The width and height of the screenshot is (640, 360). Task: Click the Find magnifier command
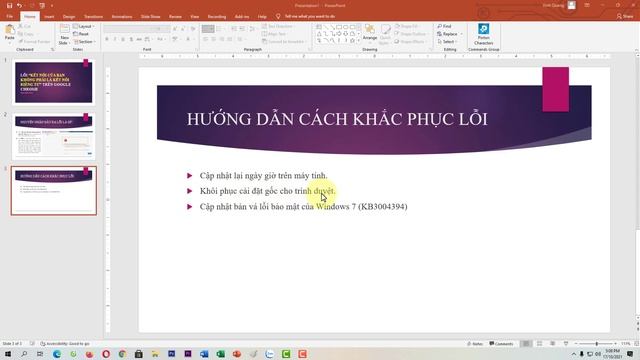coord(444,26)
